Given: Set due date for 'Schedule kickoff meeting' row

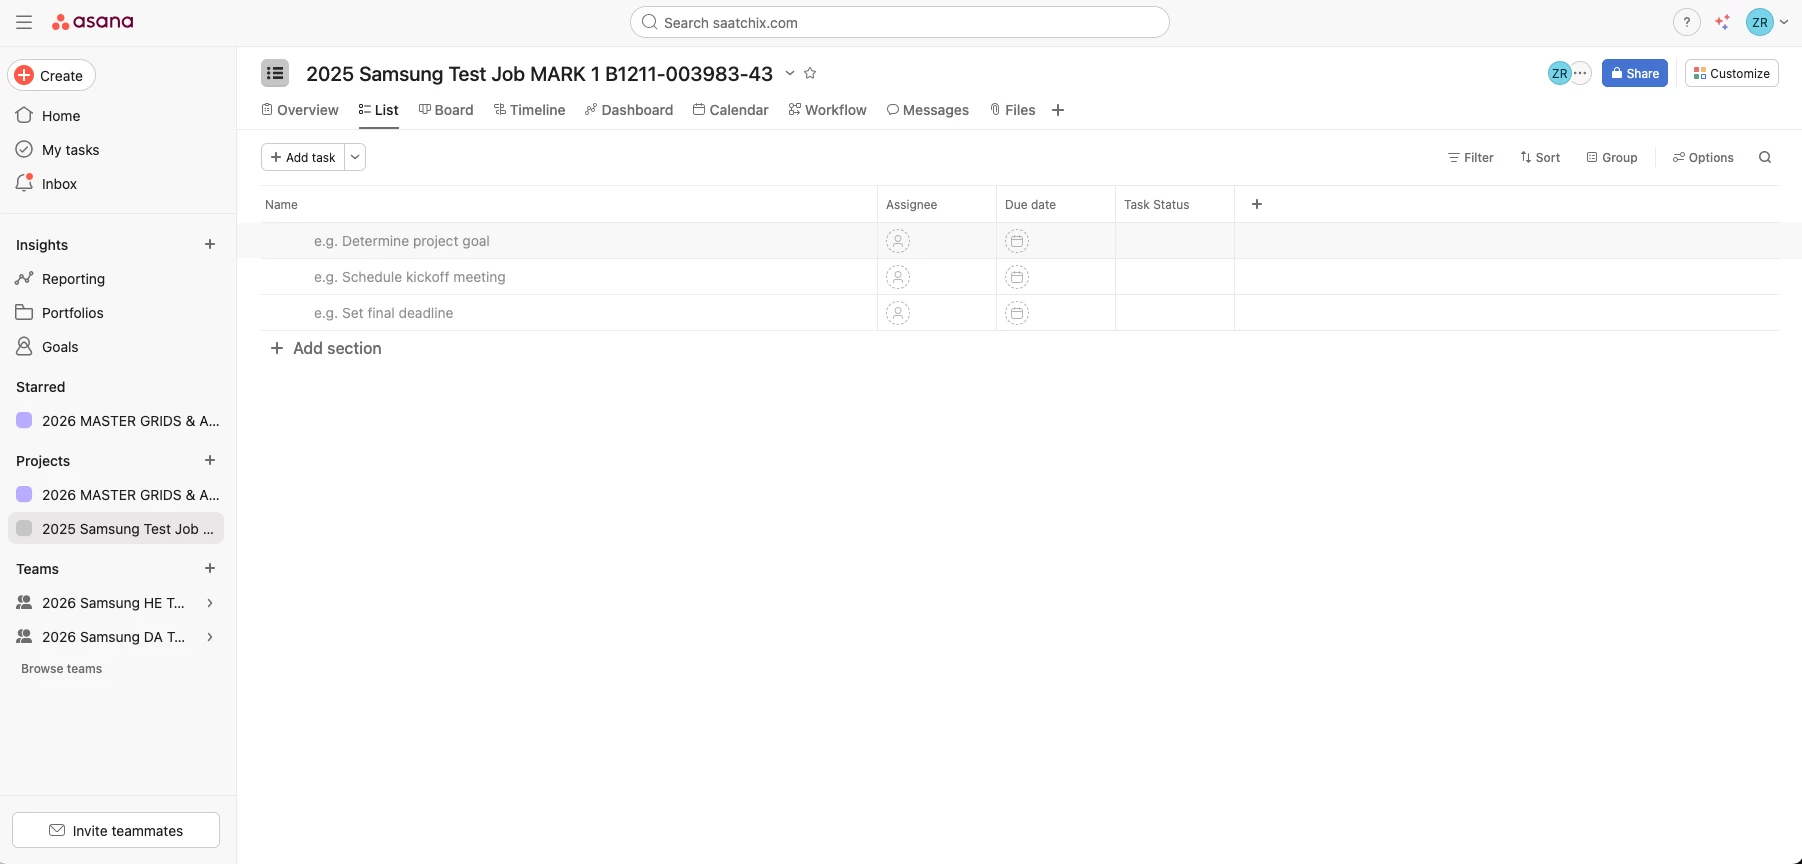Looking at the screenshot, I should [x=1017, y=277].
